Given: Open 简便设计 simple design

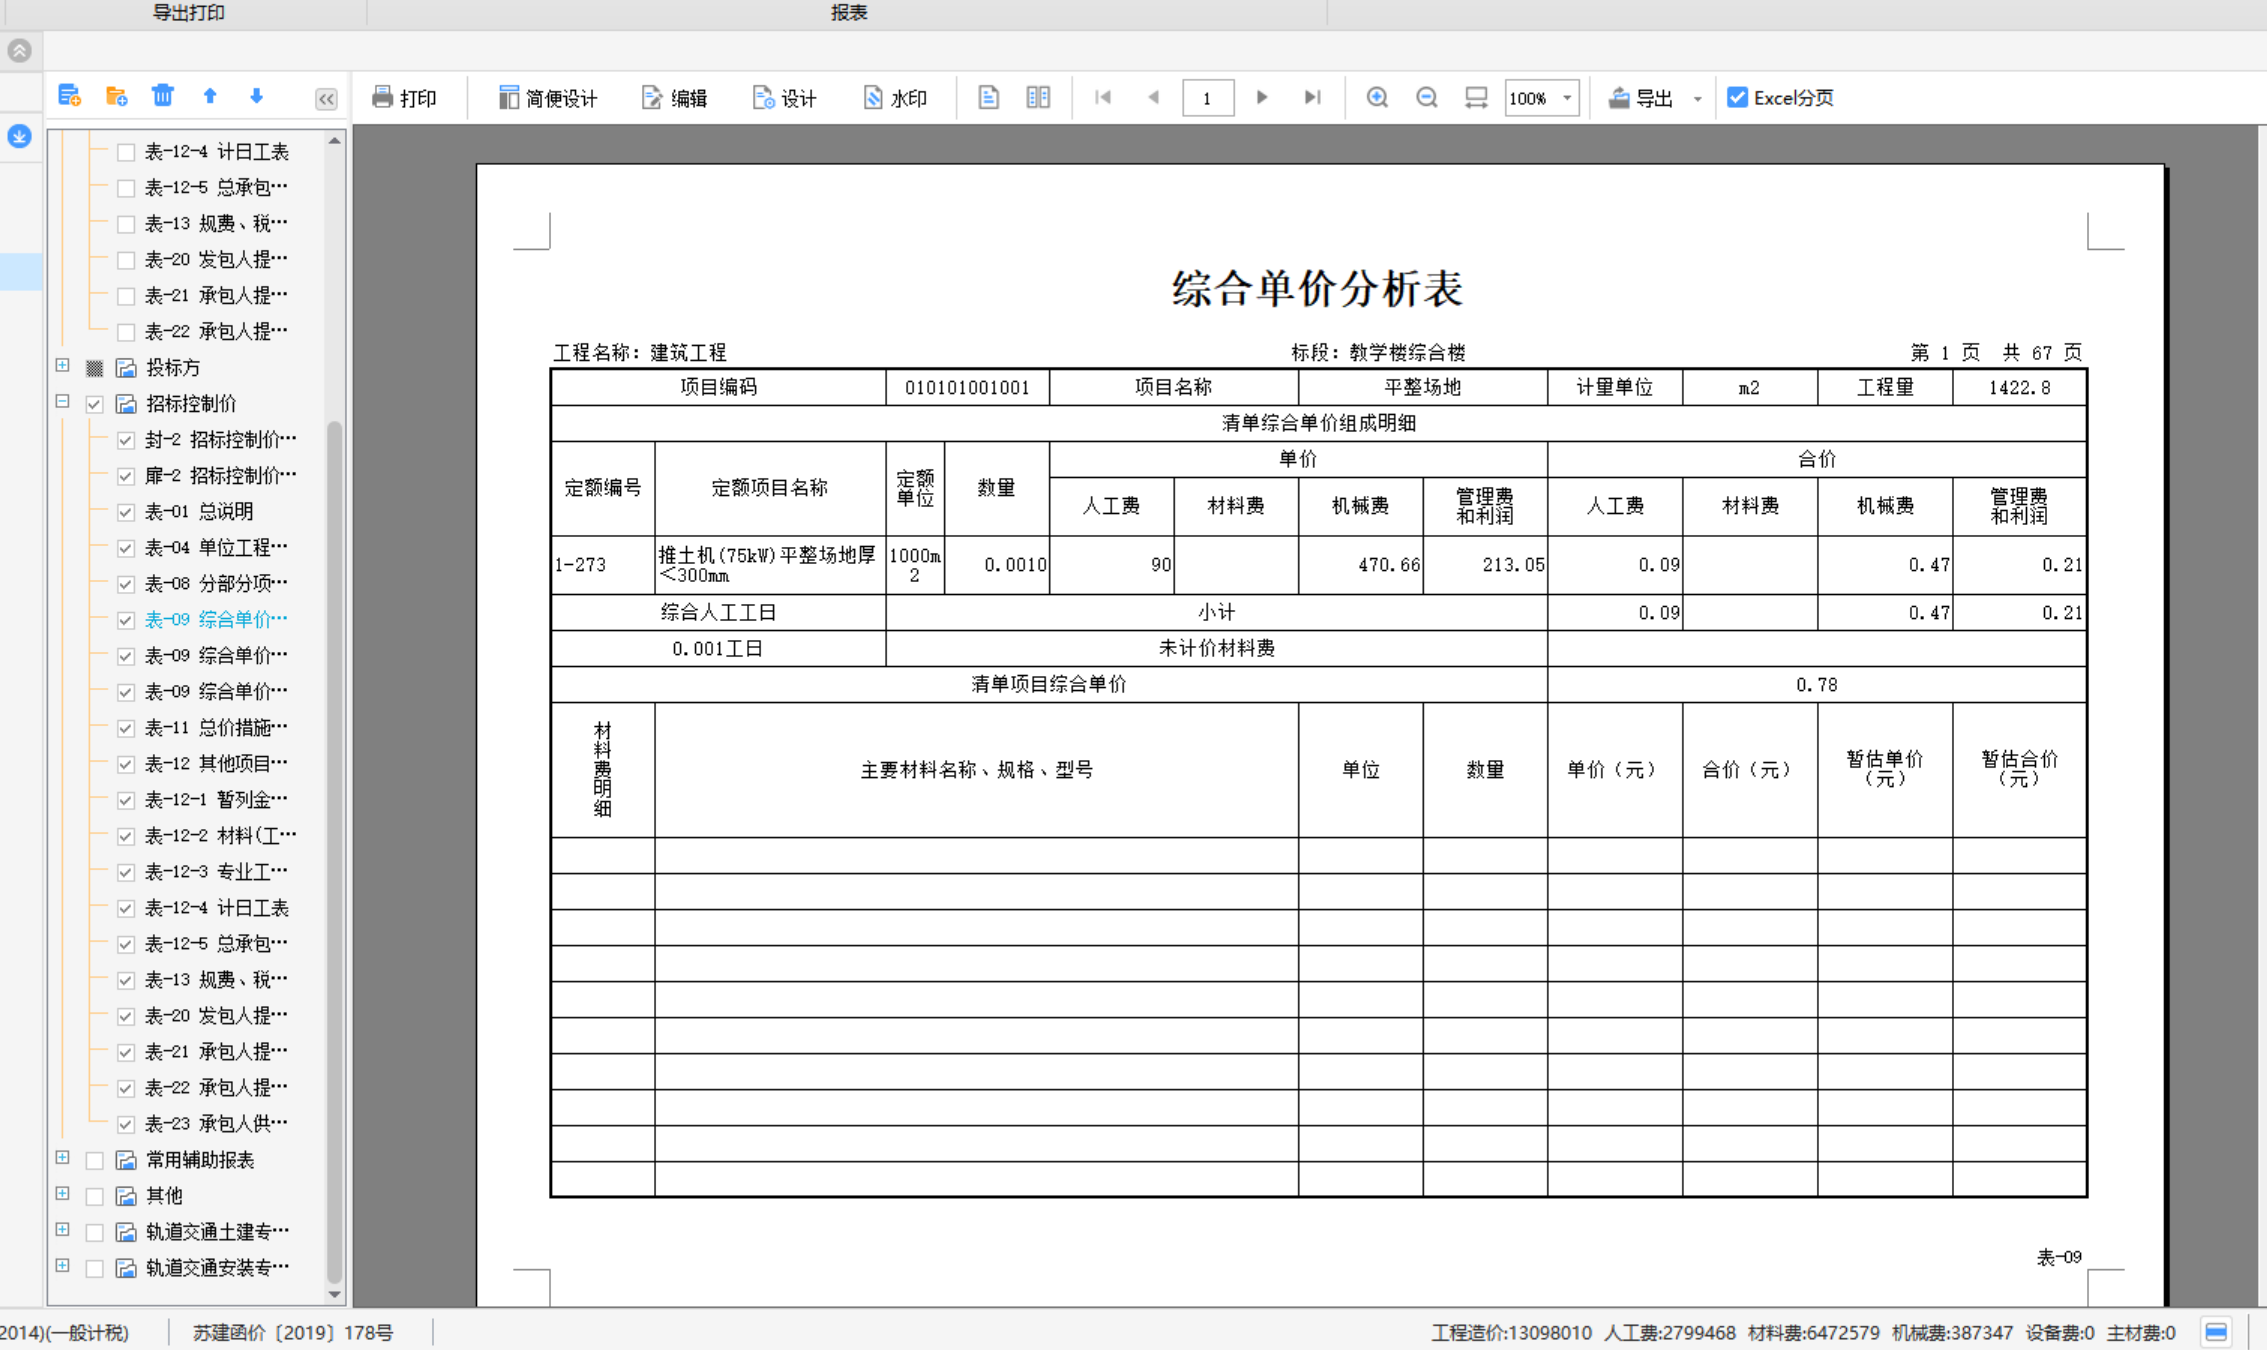Looking at the screenshot, I should click(548, 97).
